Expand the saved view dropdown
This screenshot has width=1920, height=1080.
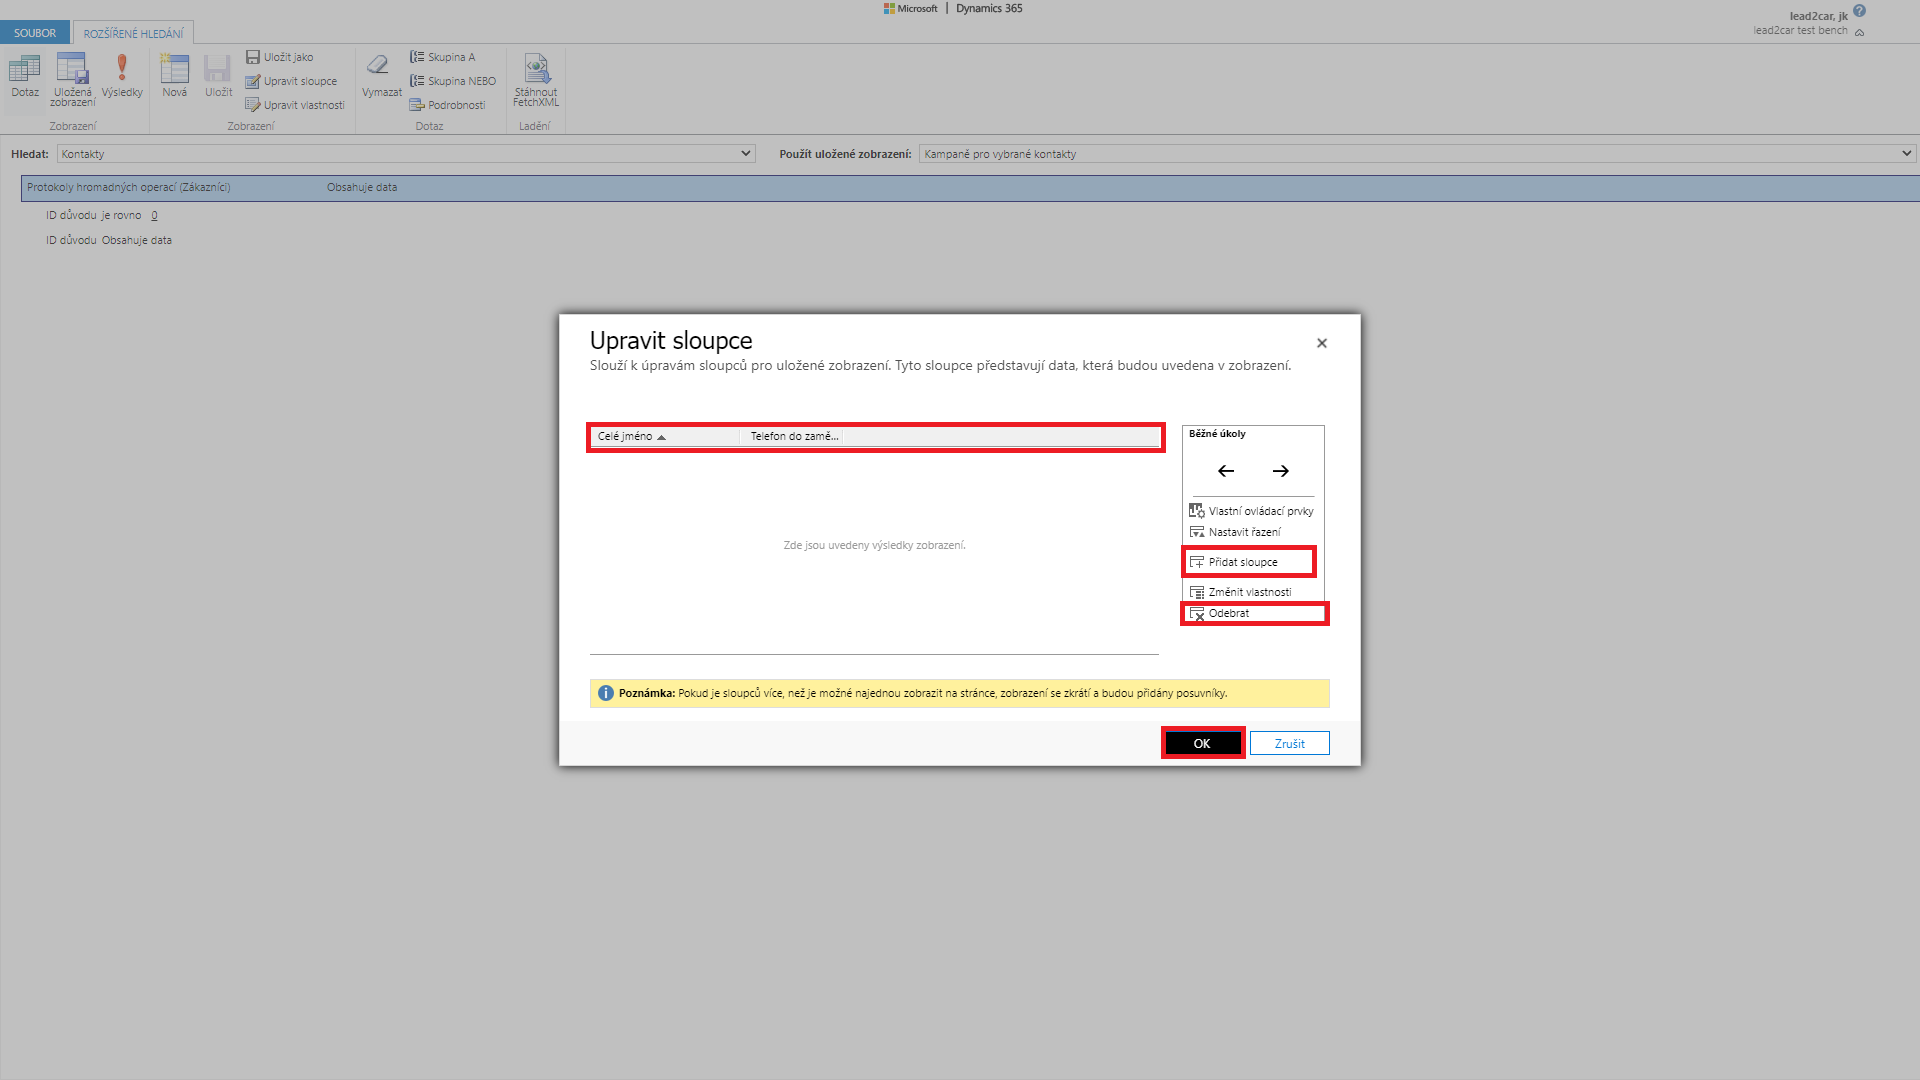[x=1906, y=154]
